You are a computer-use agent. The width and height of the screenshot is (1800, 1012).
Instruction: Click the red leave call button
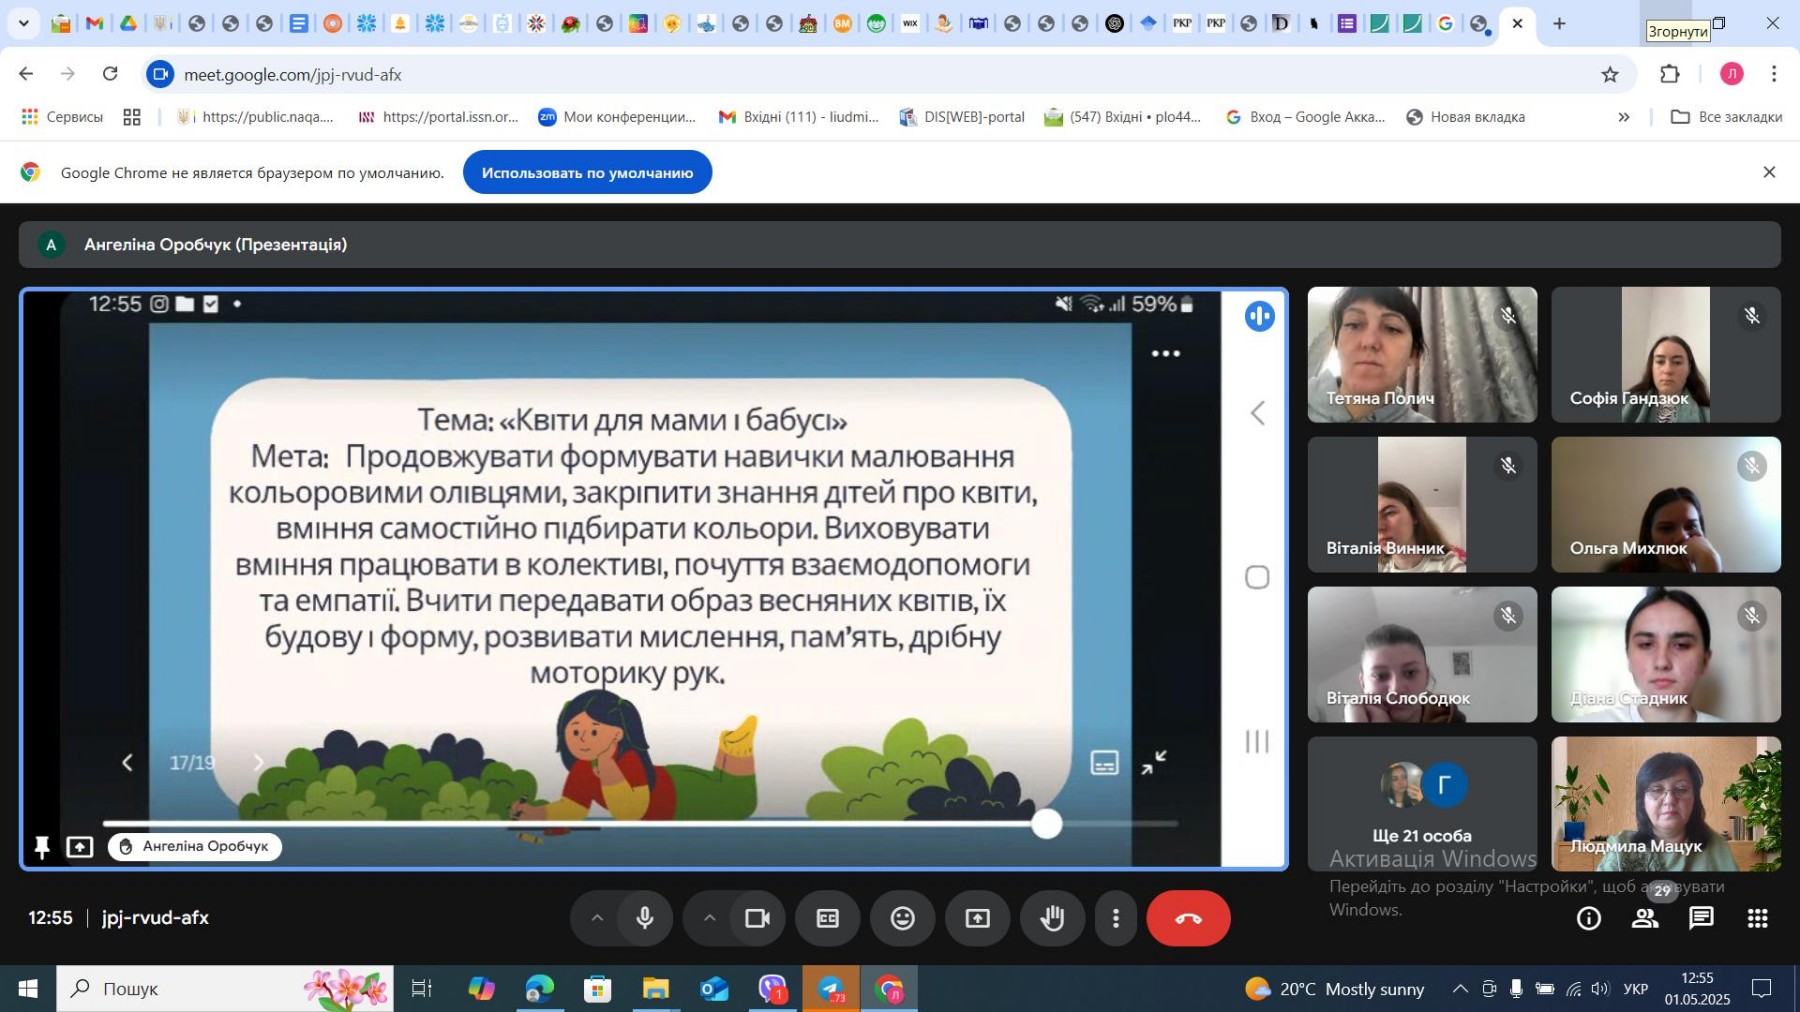[x=1187, y=918]
